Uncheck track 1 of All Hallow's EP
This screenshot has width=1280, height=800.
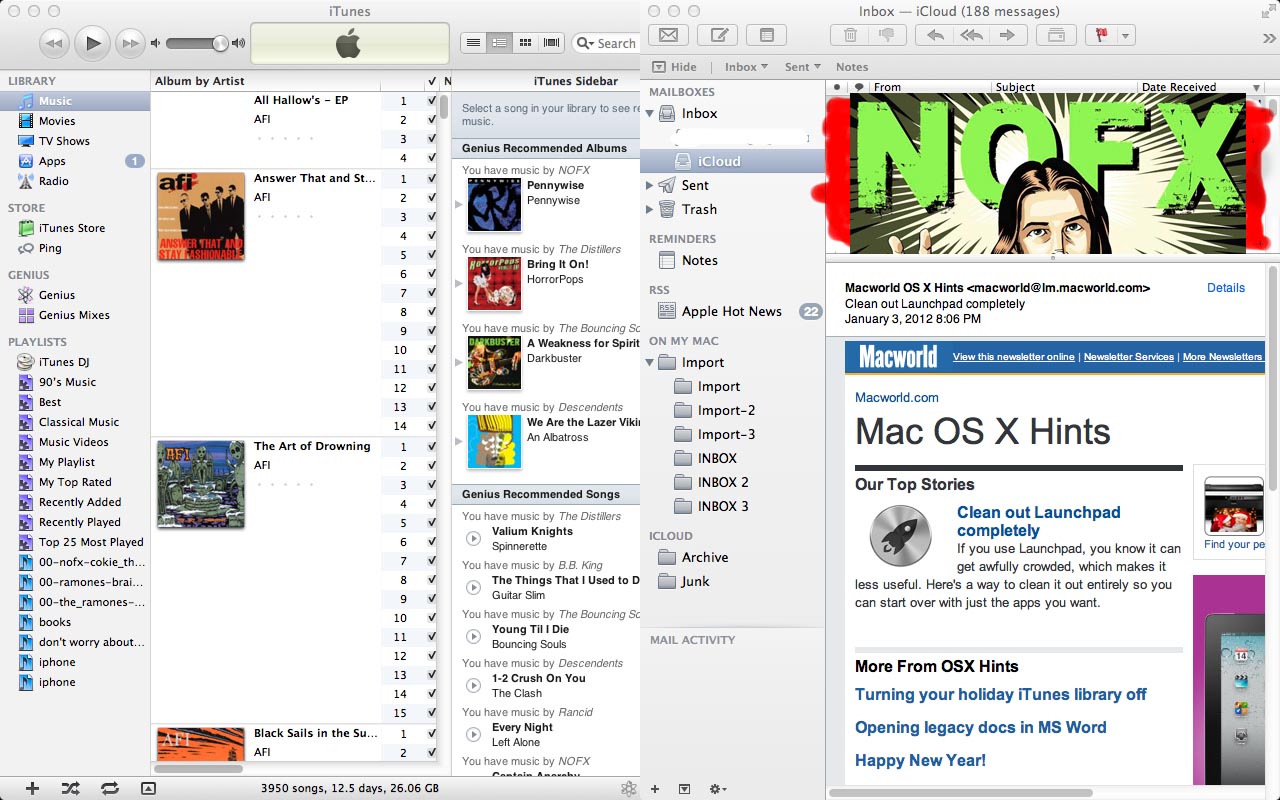tap(432, 101)
